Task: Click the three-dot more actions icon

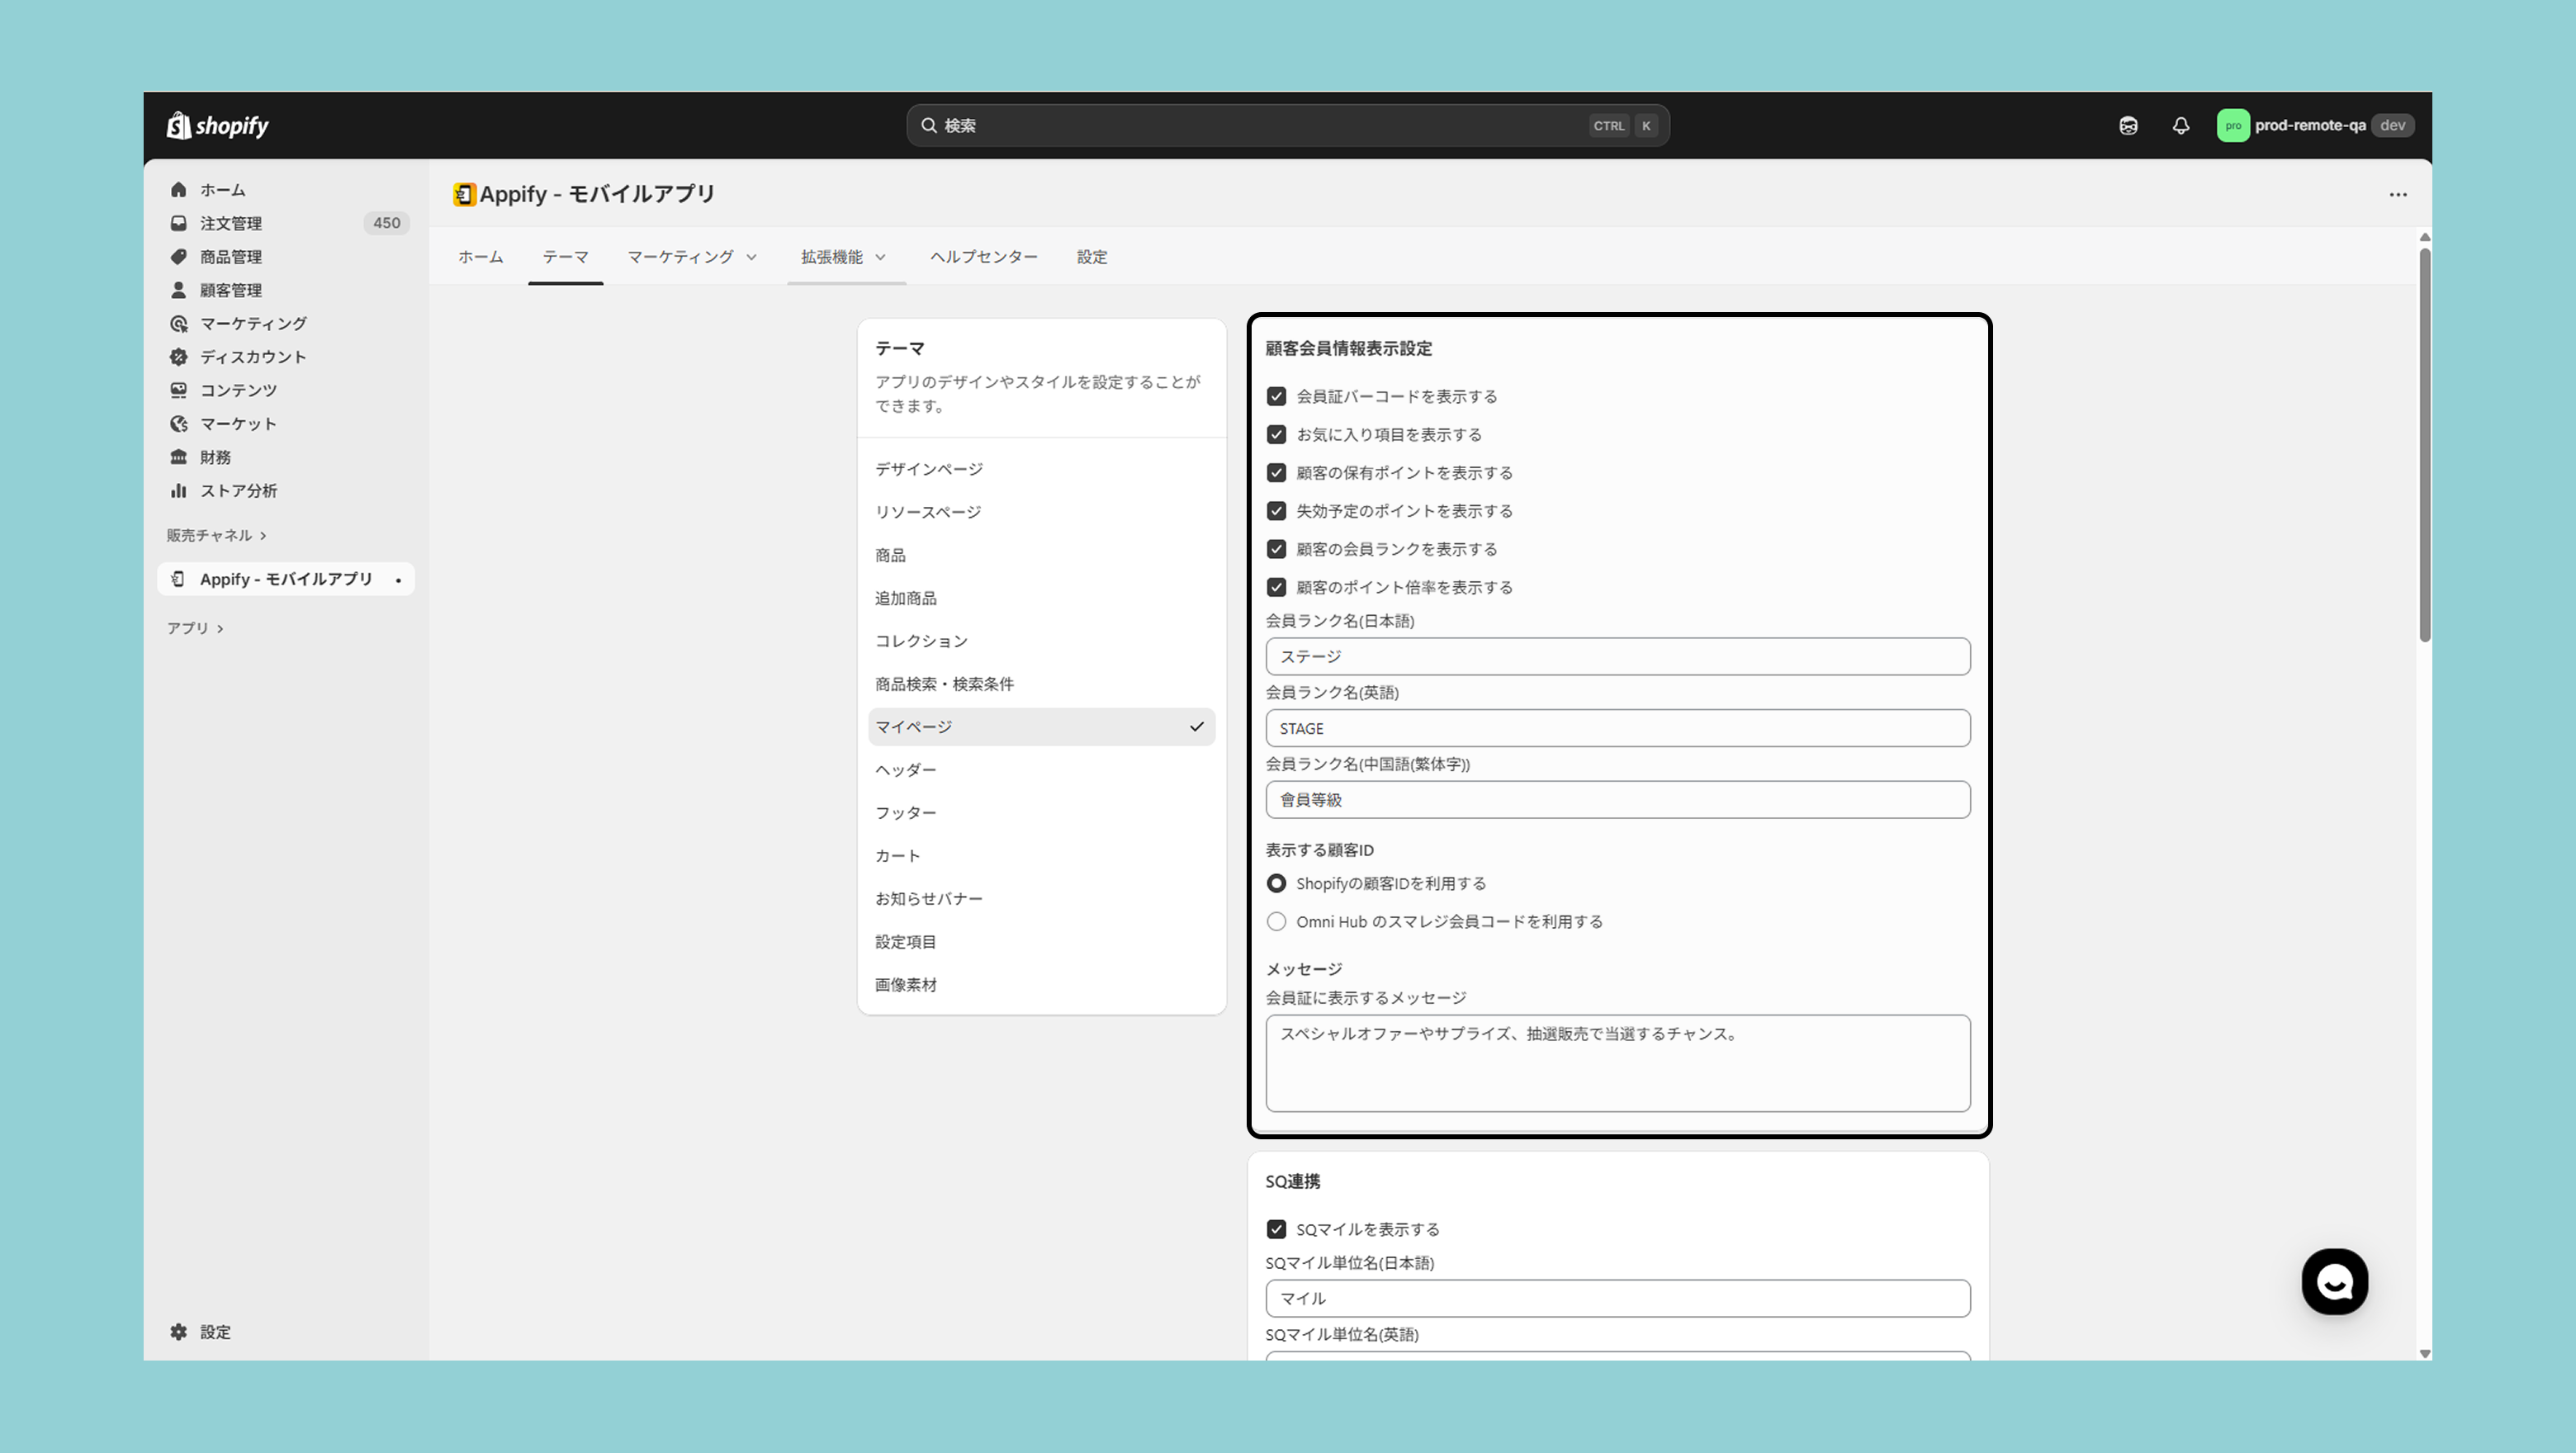Action: [x=2397, y=195]
